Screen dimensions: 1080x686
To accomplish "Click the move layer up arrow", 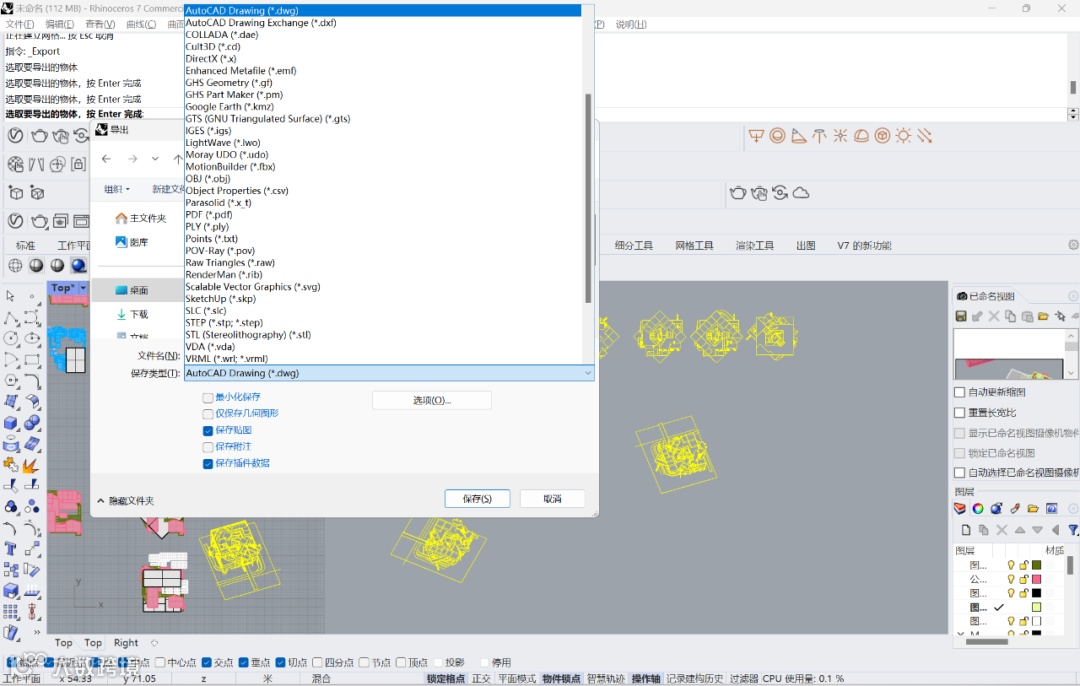I will (x=1019, y=530).
